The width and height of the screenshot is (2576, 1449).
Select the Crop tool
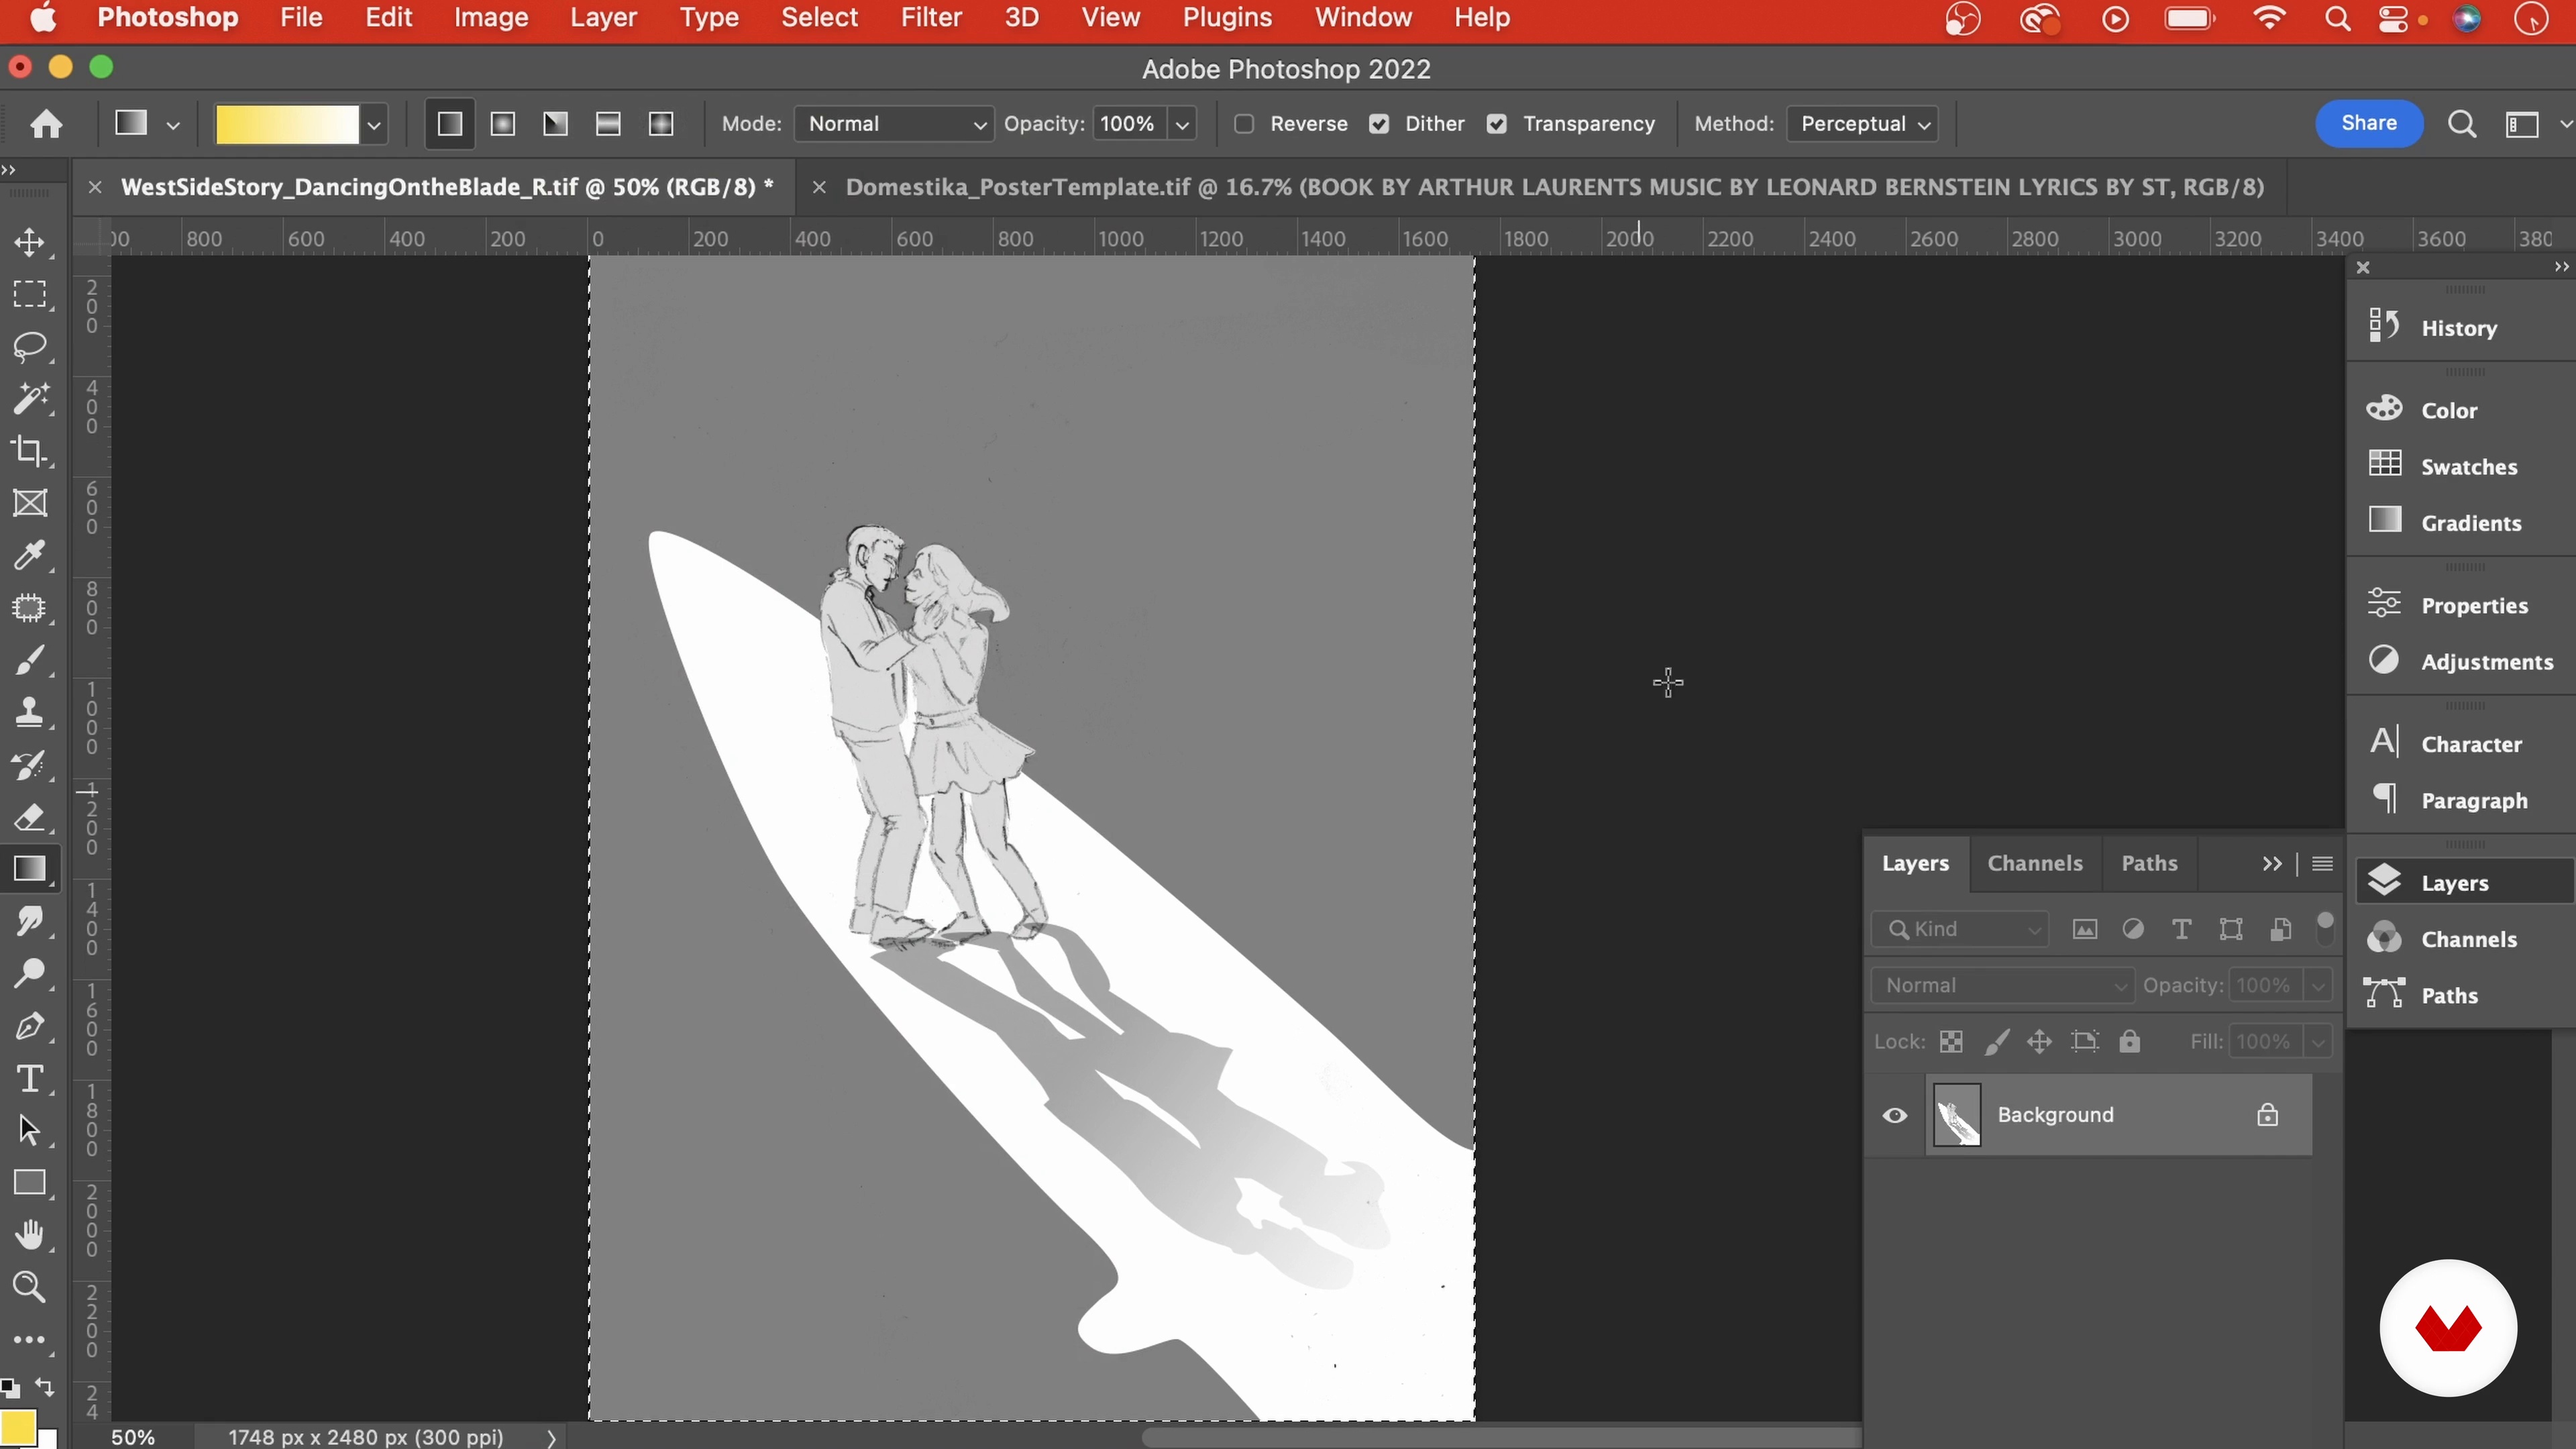(29, 451)
